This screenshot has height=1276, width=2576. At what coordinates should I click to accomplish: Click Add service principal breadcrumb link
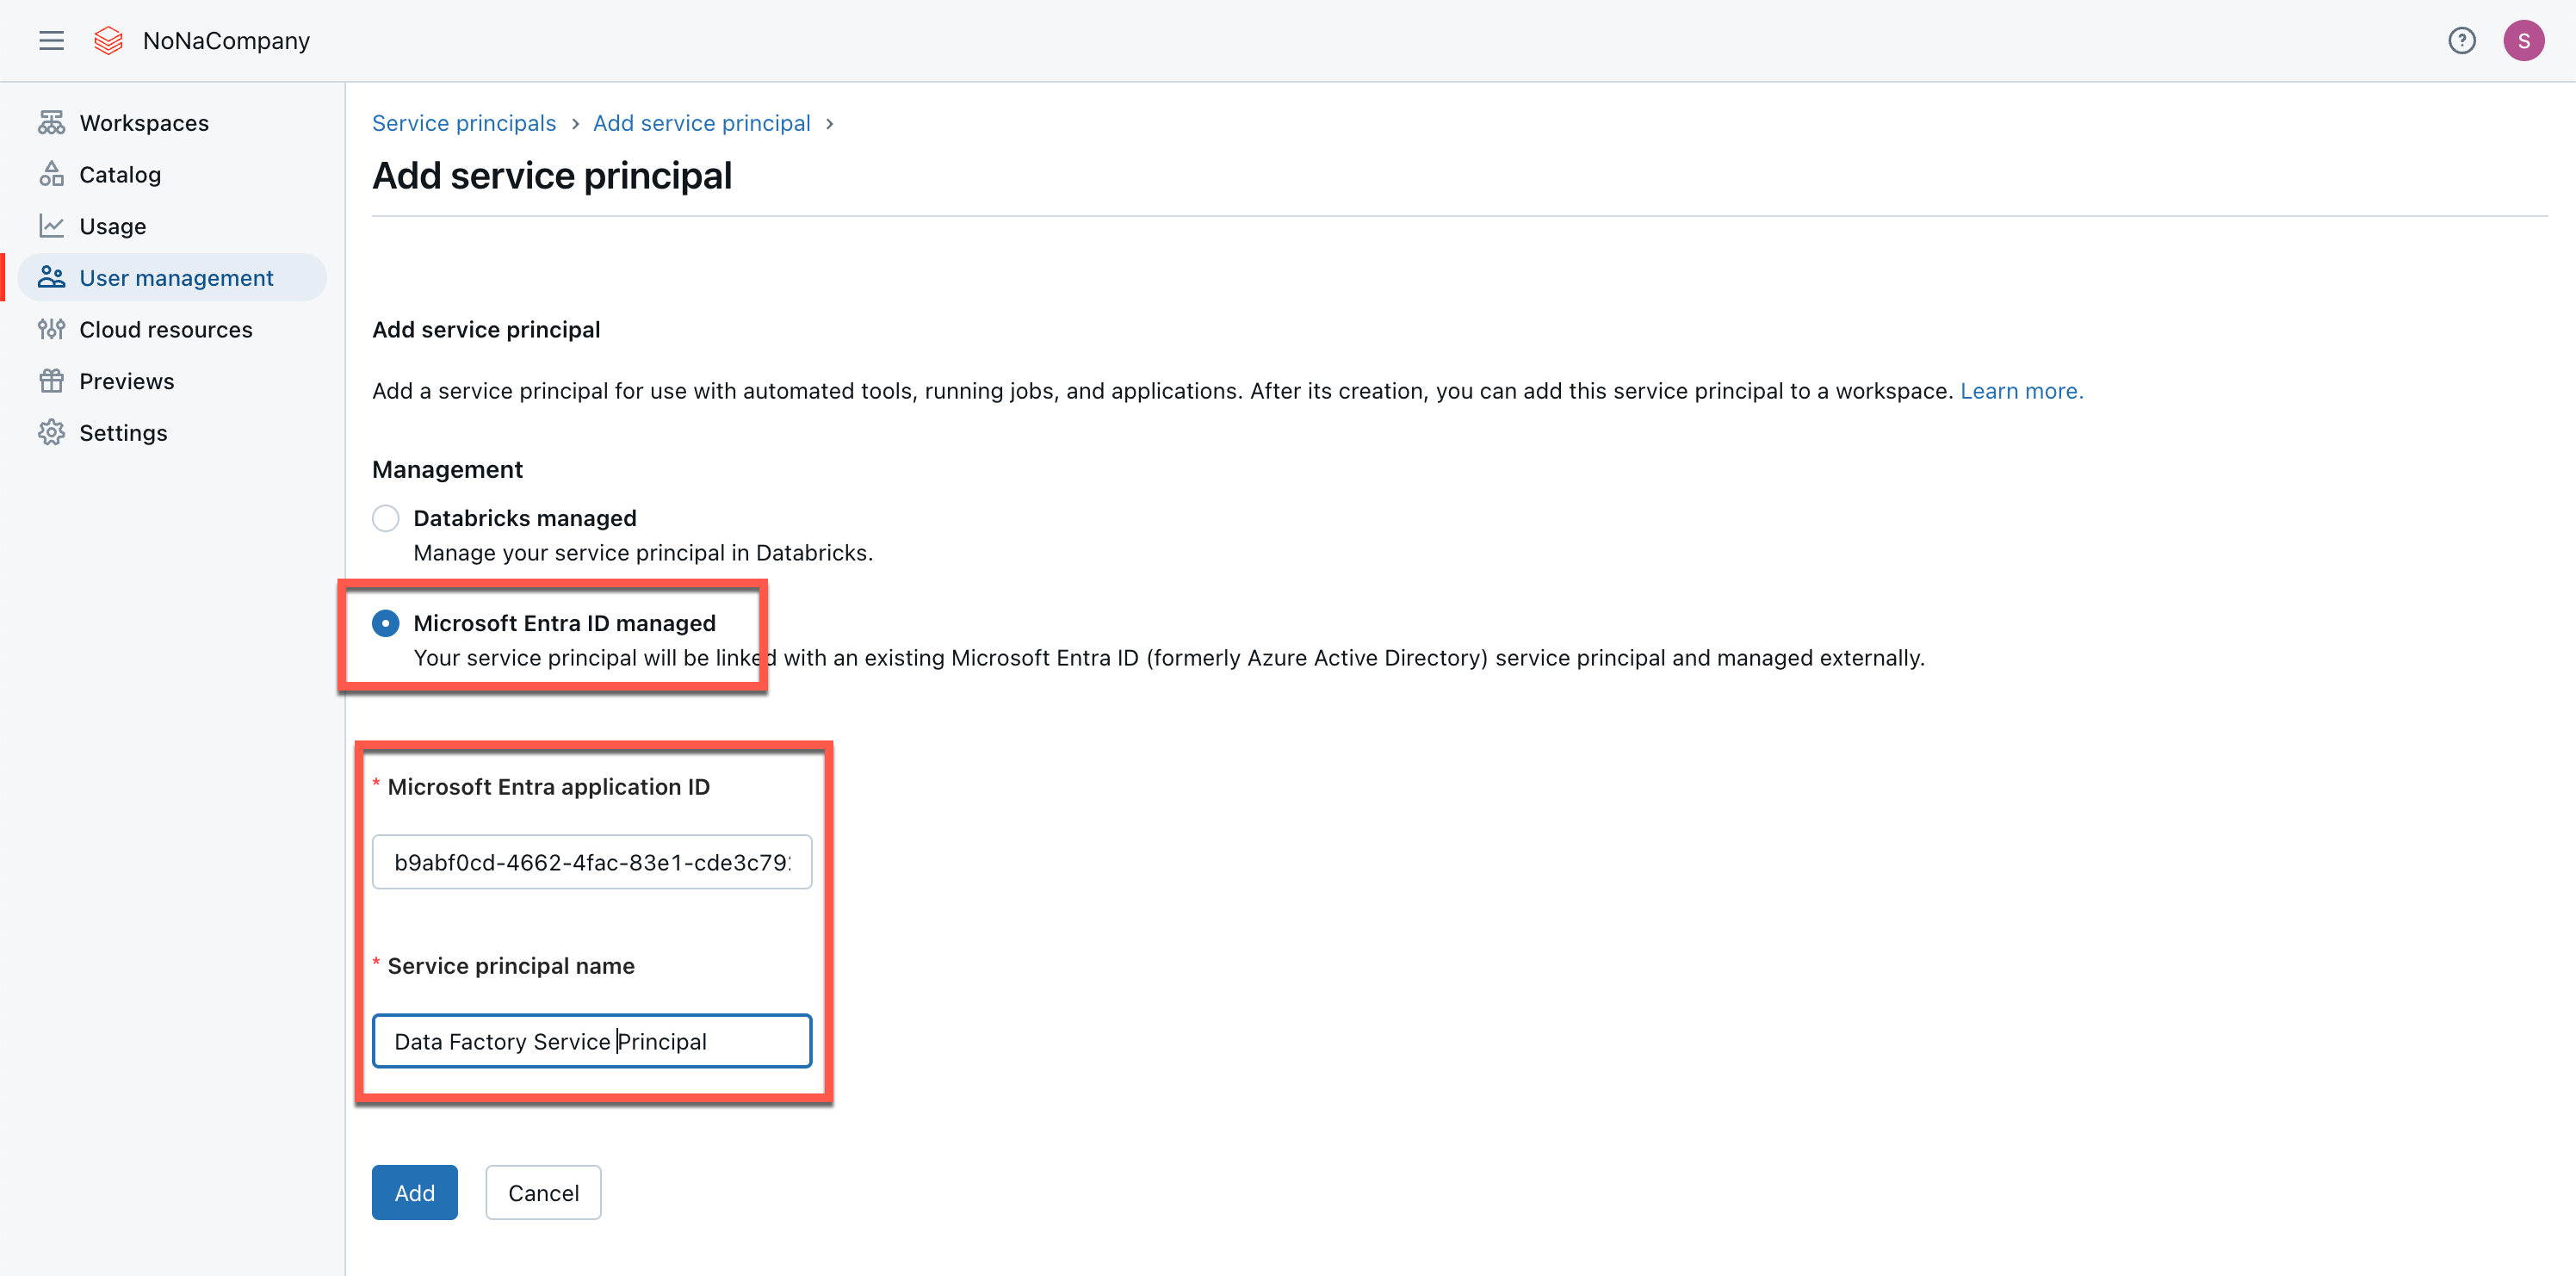coord(701,122)
